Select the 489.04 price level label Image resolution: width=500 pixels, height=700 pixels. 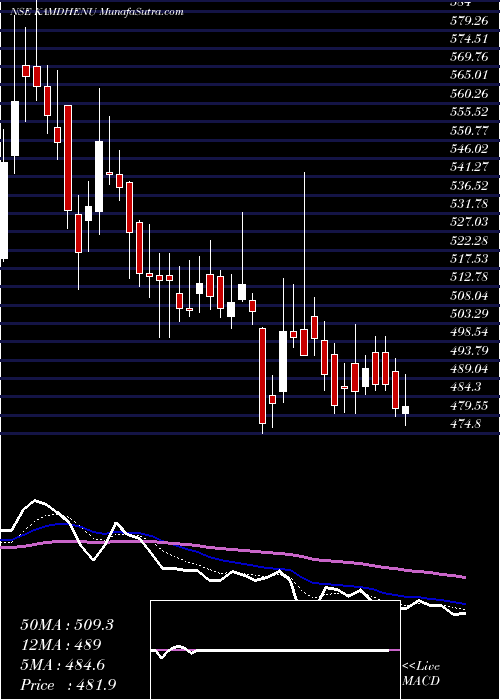(469, 368)
